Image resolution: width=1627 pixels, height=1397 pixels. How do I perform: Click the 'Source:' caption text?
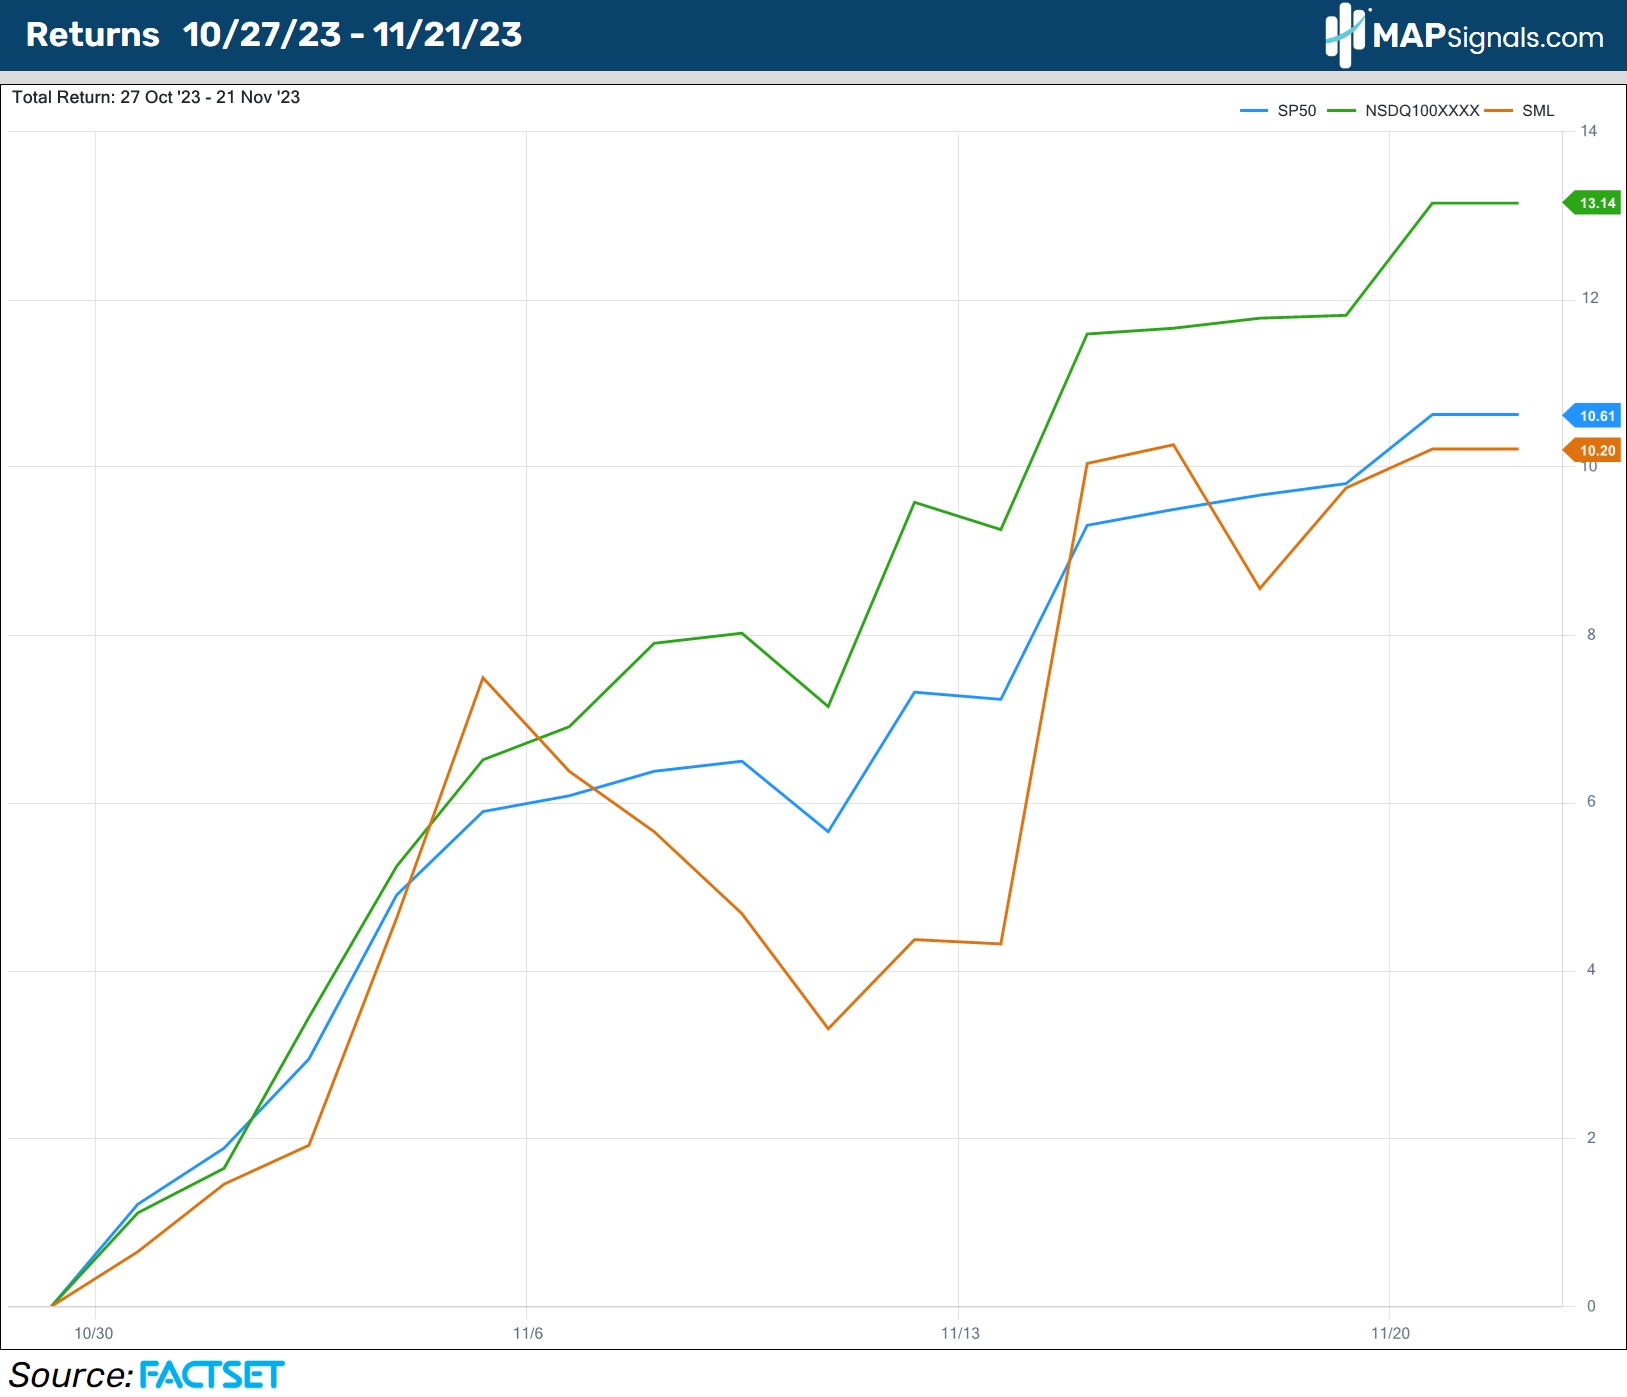tap(71, 1375)
